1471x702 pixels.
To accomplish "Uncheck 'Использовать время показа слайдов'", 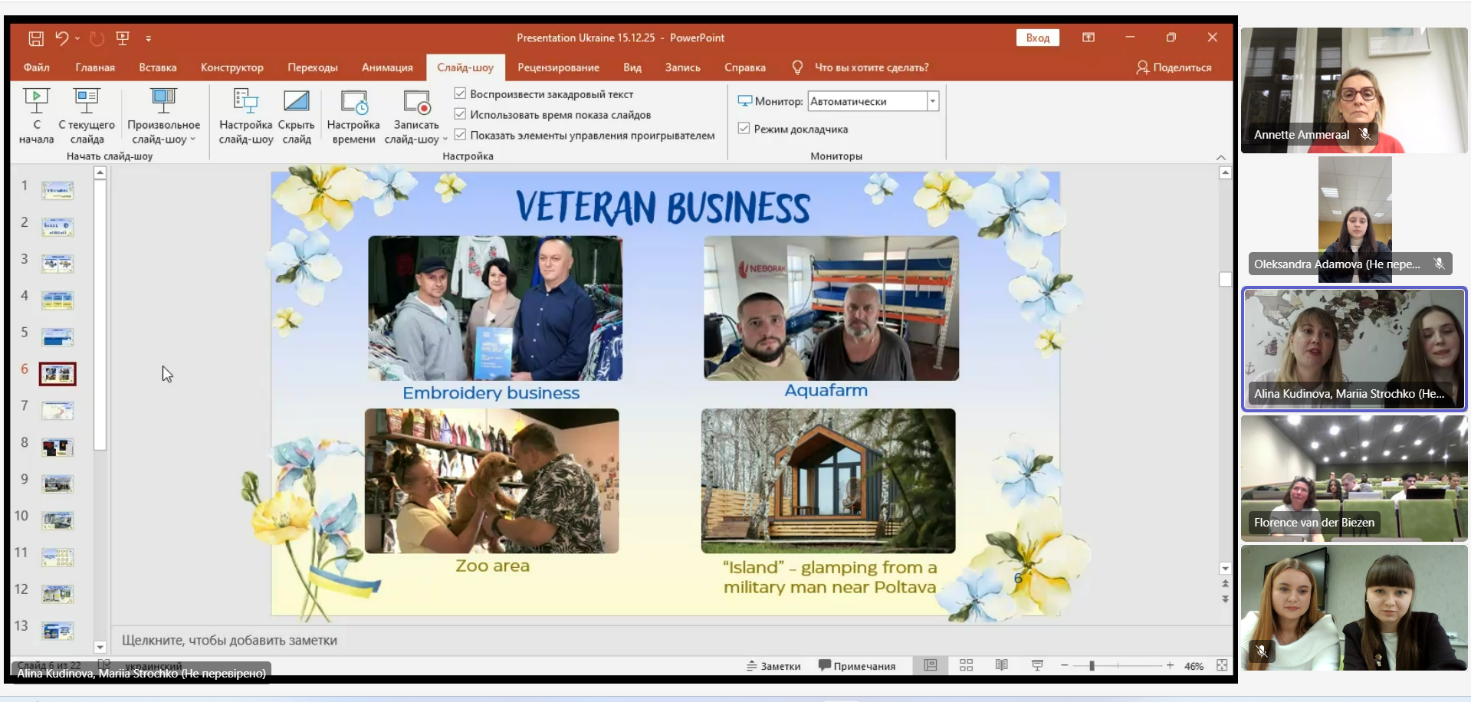I will [461, 114].
